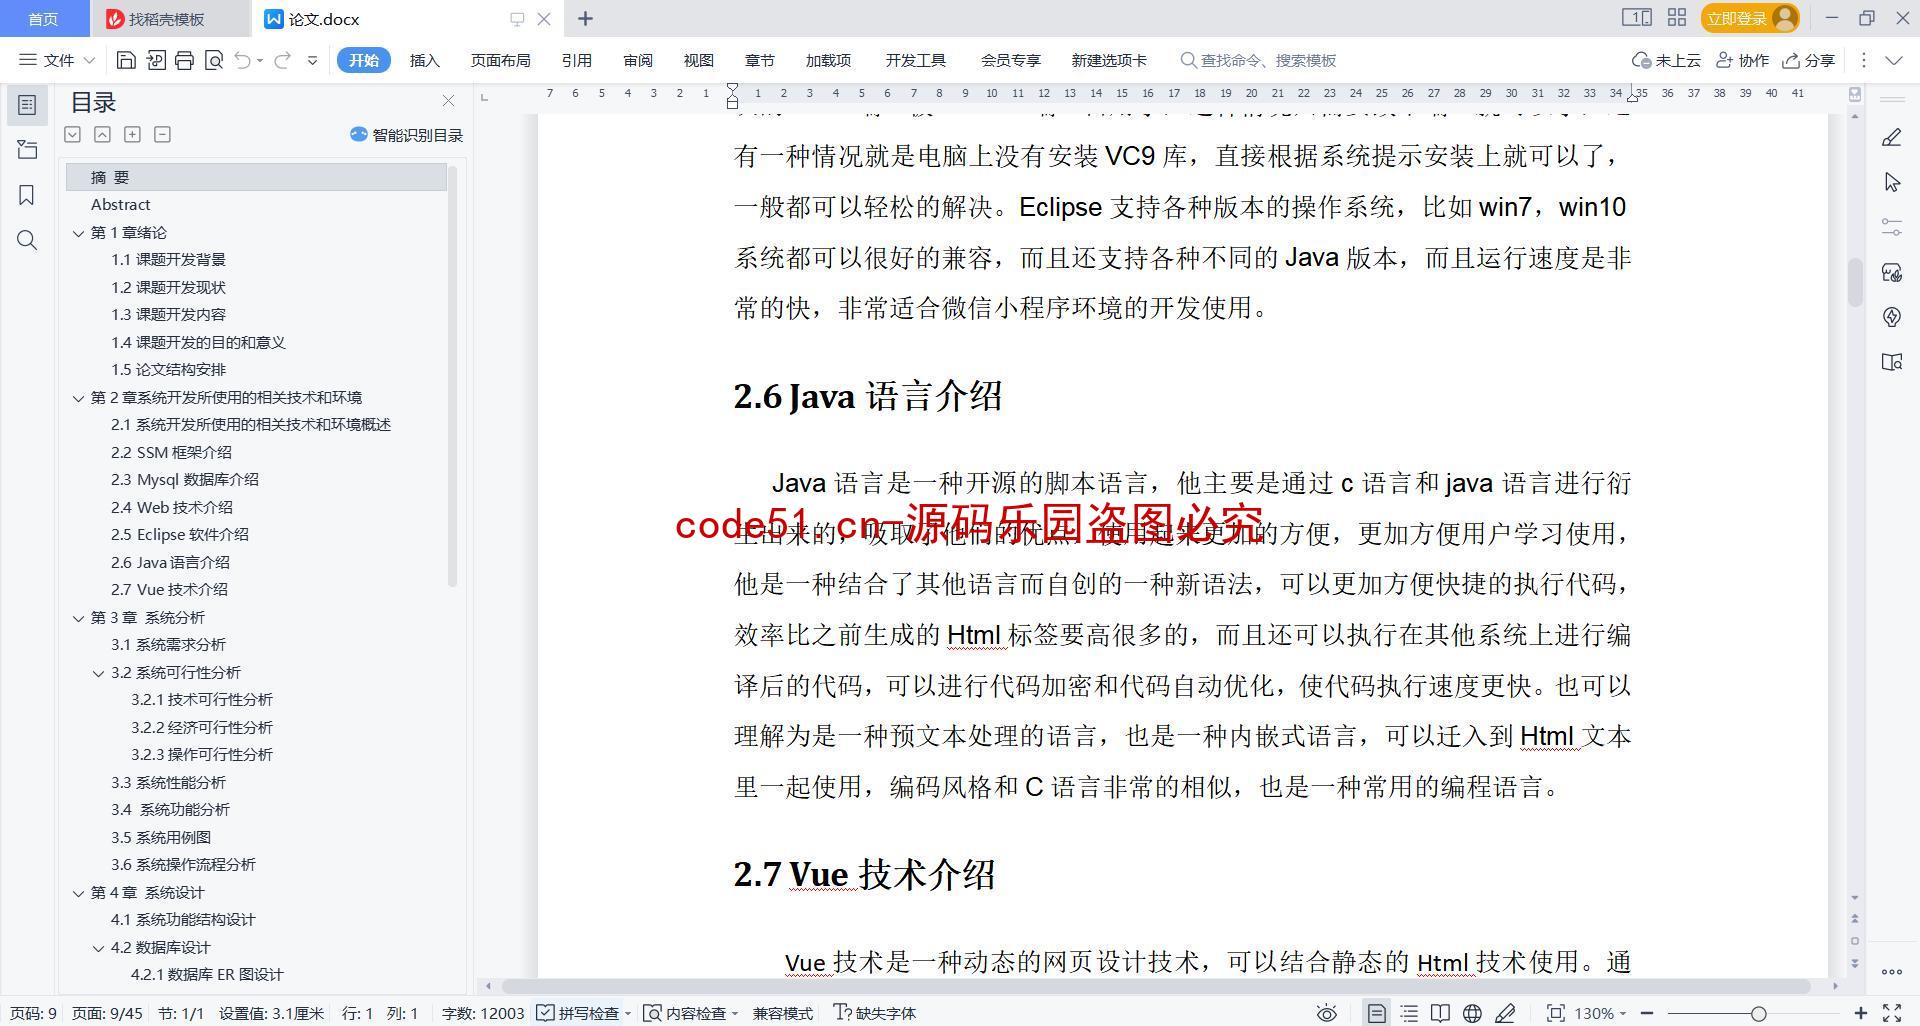The height and width of the screenshot is (1026, 1920).
Task: Click the expand-all plus icon in 目录 panel
Action: click(132, 134)
